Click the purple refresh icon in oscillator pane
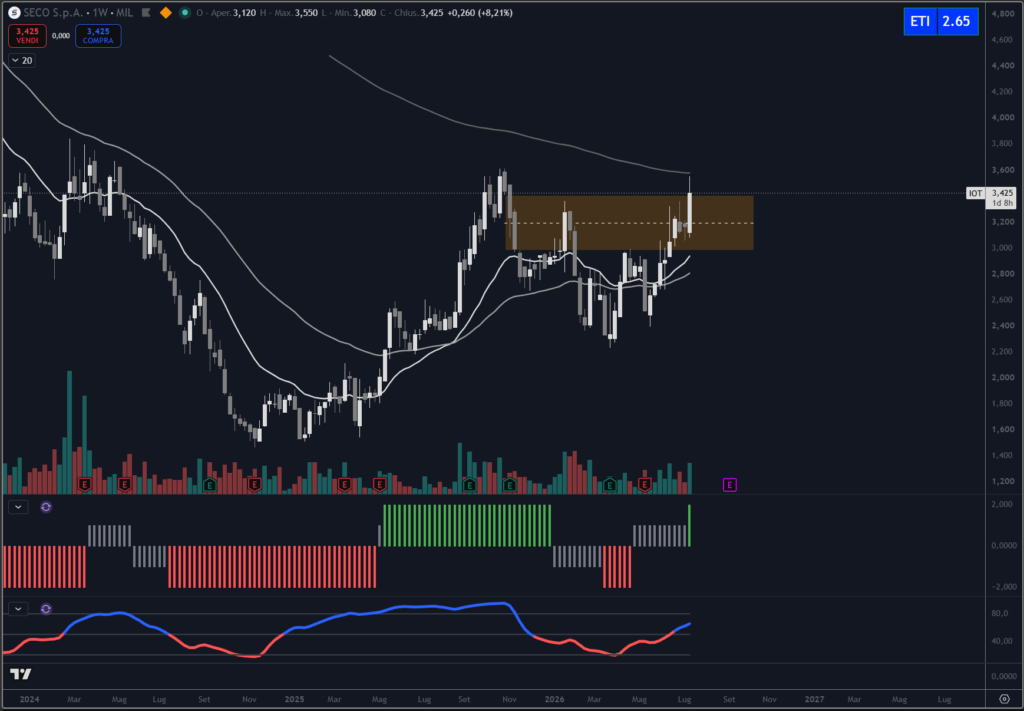The width and height of the screenshot is (1024, 711). tap(46, 608)
